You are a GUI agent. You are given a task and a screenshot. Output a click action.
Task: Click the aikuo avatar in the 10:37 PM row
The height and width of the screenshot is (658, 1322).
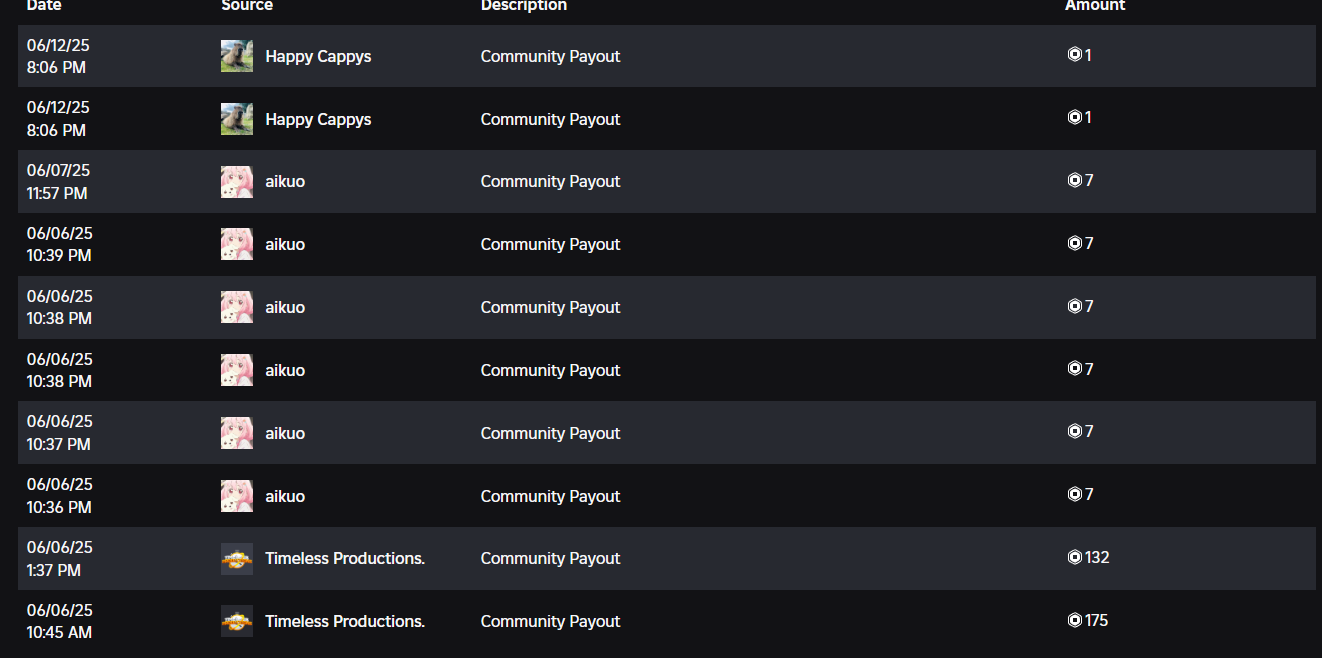pos(237,433)
